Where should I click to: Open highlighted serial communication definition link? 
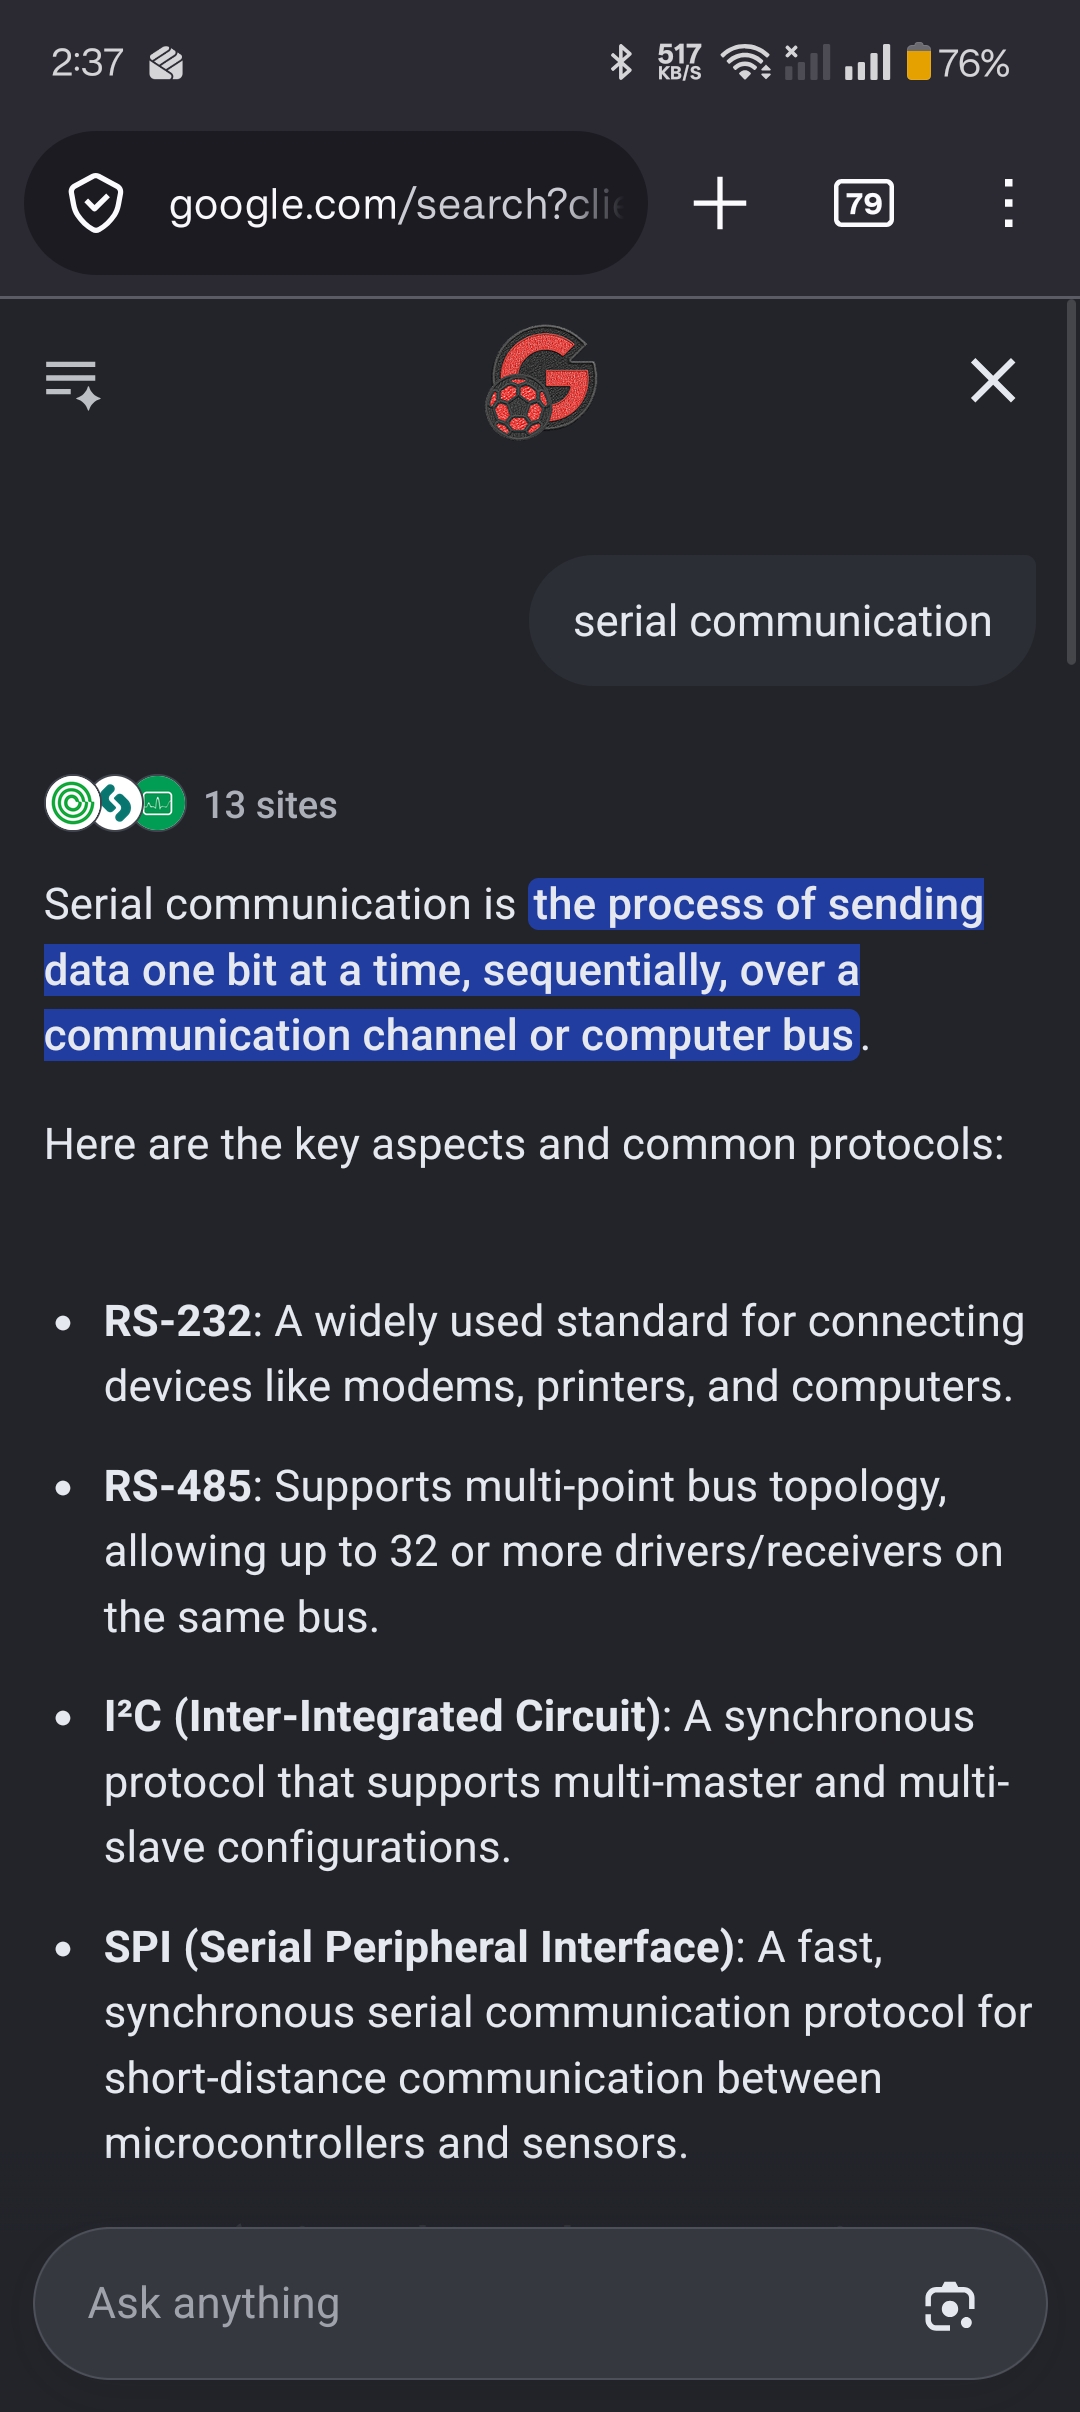point(514,969)
